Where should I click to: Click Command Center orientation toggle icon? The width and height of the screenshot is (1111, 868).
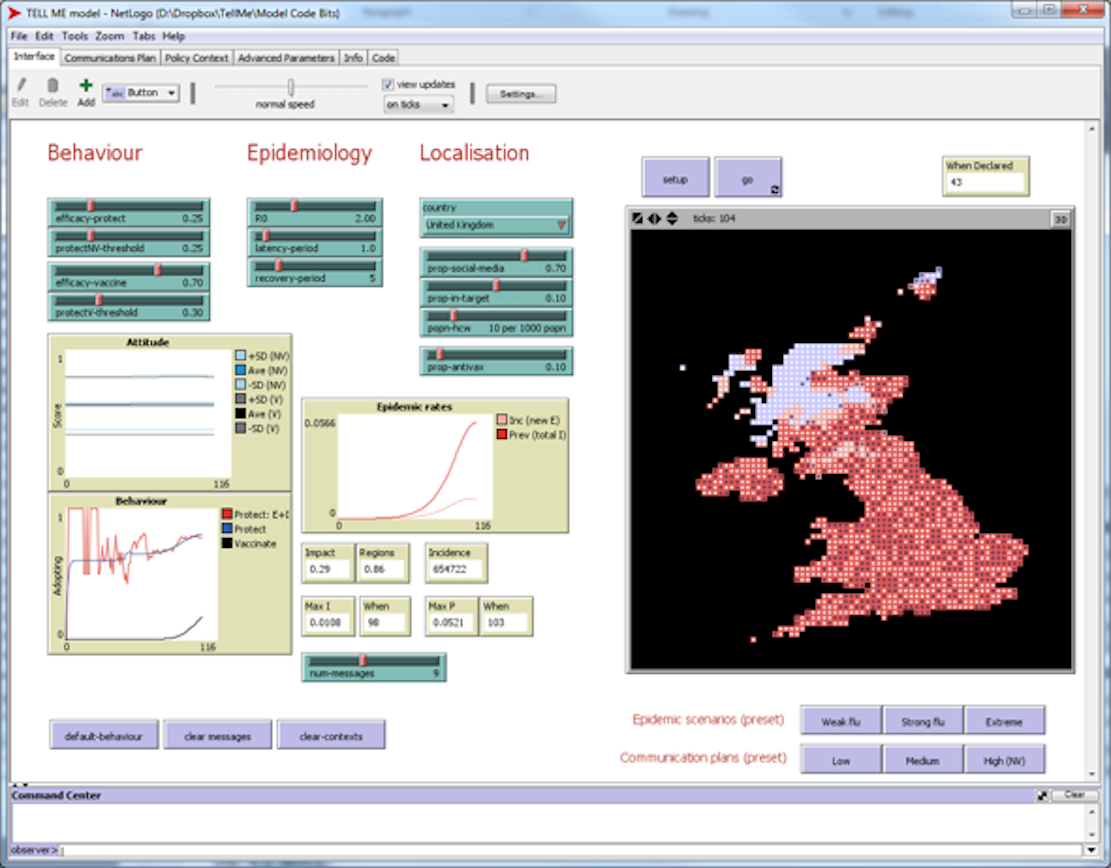[x=1043, y=795]
